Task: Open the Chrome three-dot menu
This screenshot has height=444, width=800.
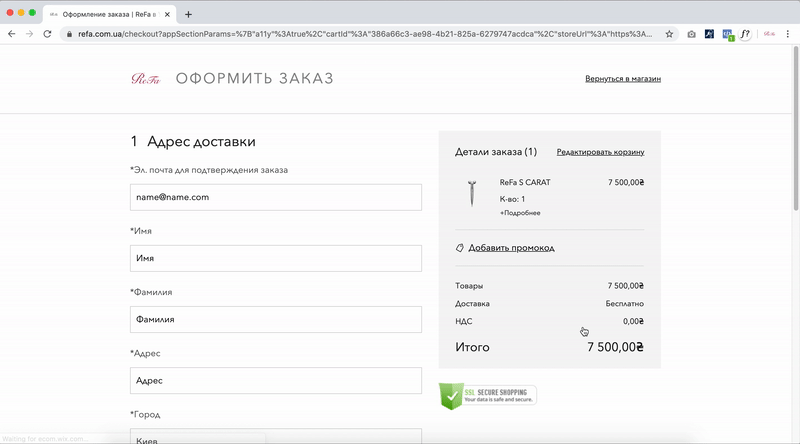Action: coord(788,34)
